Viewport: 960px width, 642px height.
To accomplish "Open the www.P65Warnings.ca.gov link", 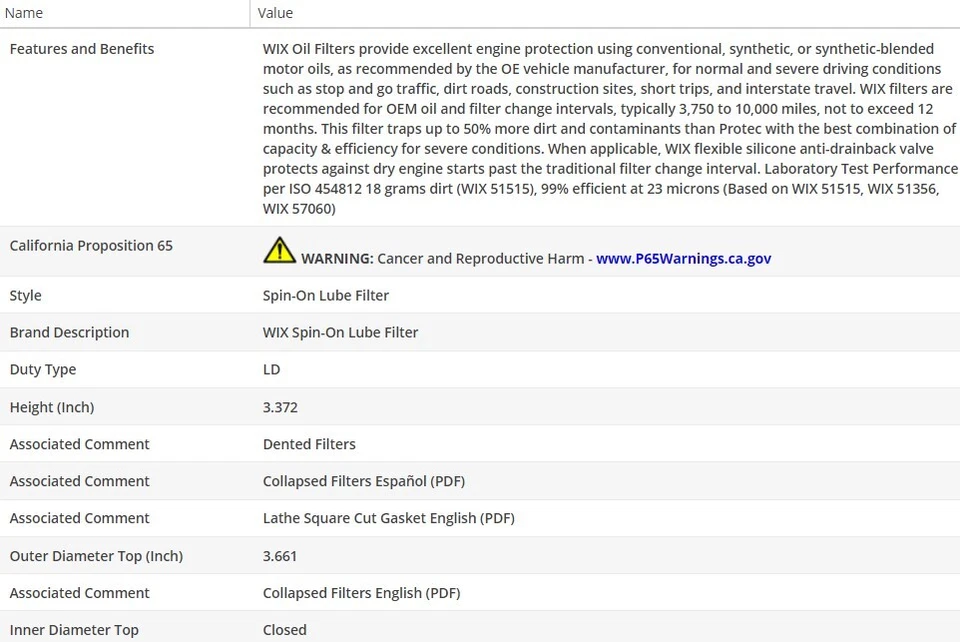I will 683,258.
